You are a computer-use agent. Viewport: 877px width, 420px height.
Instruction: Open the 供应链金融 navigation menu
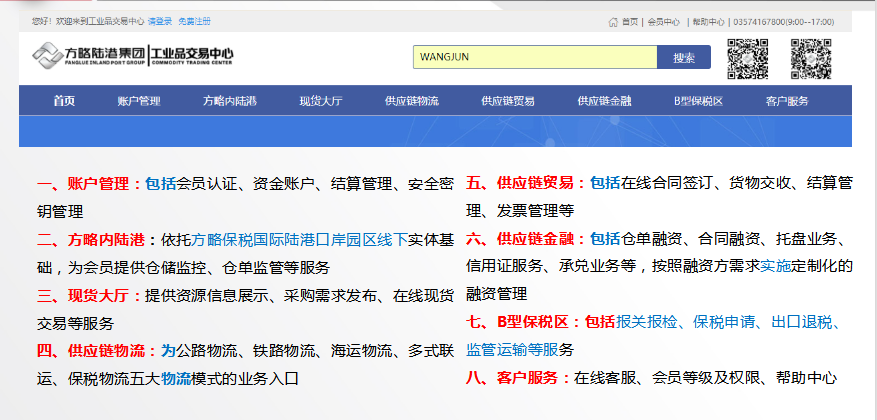(x=603, y=101)
